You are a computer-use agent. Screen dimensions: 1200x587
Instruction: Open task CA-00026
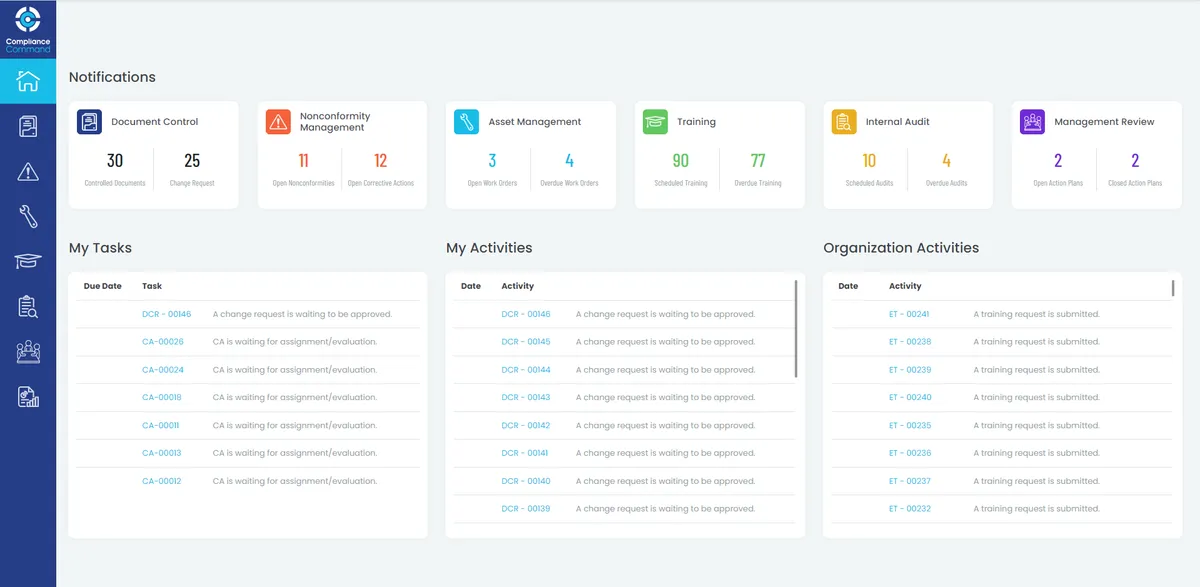pos(163,342)
